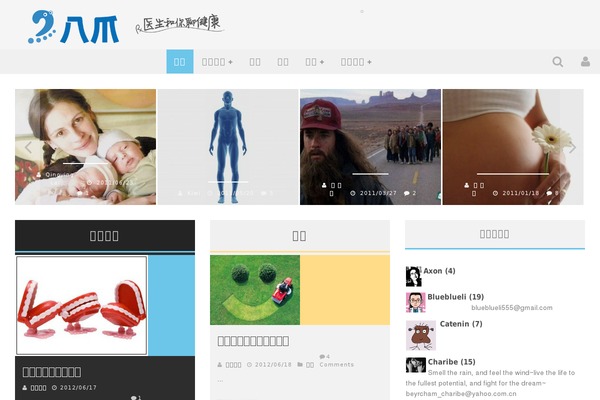Click the 2012/06/18 post date
This screenshot has height=400, width=600.
pyautogui.click(x=273, y=365)
